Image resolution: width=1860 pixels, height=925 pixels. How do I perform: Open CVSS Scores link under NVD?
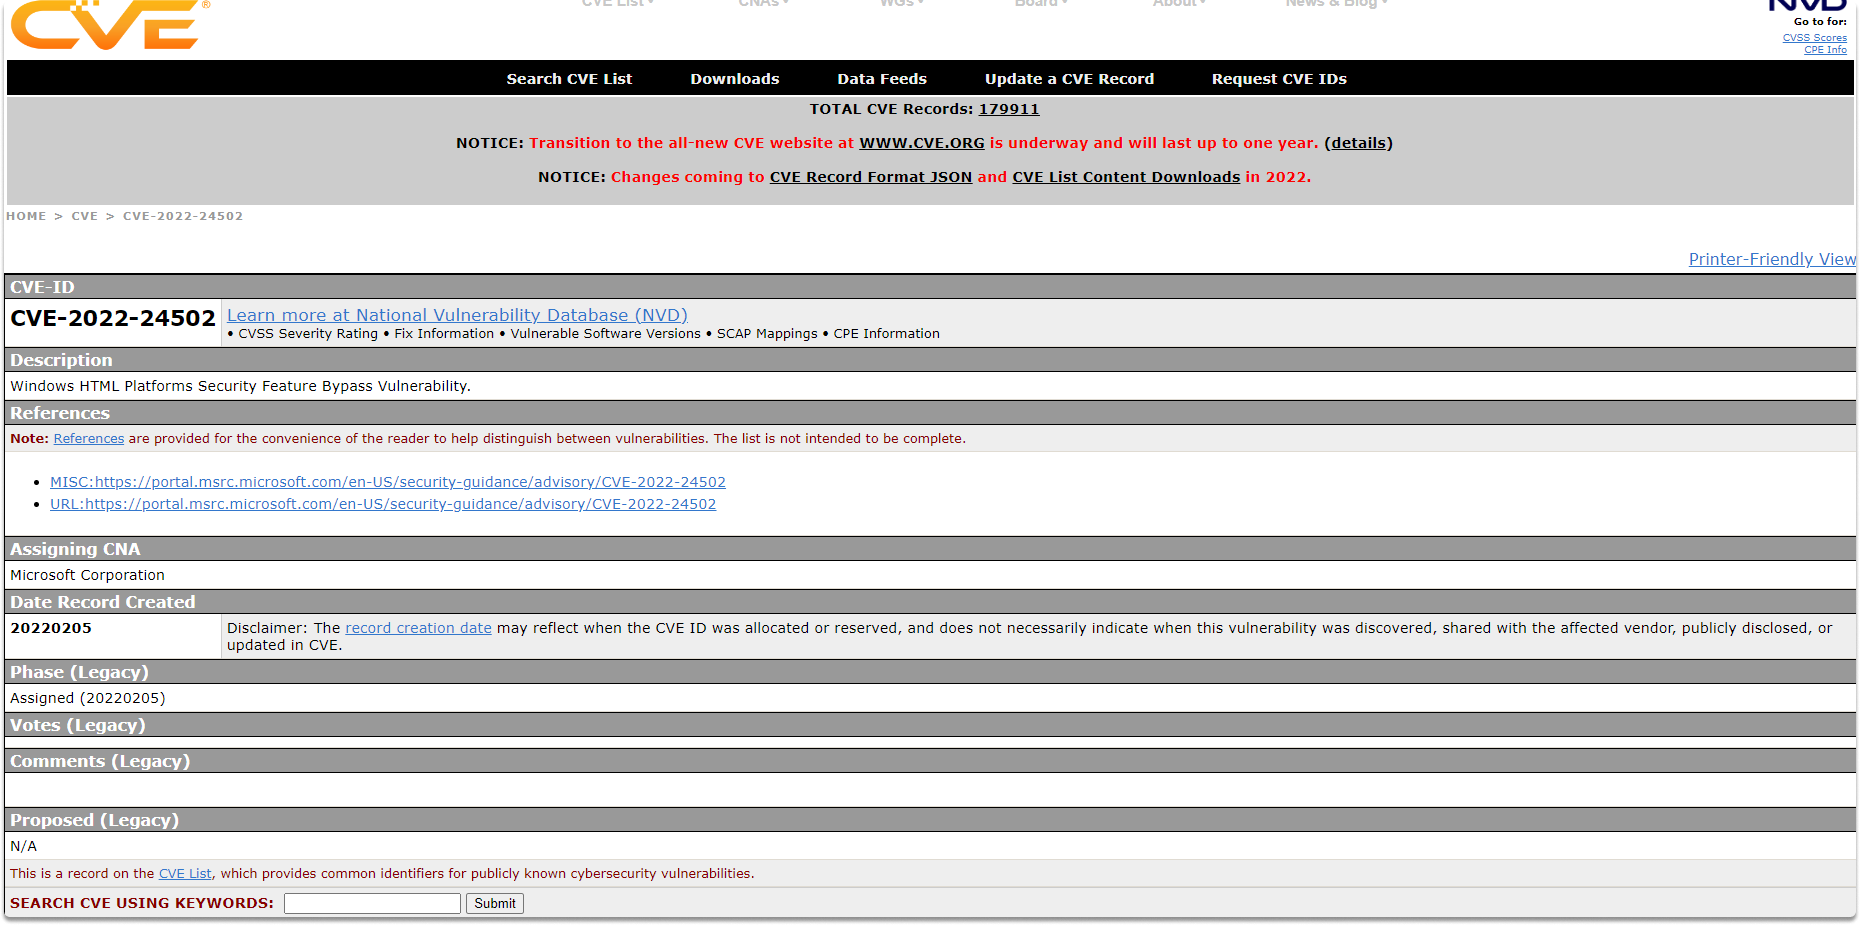click(x=1814, y=38)
